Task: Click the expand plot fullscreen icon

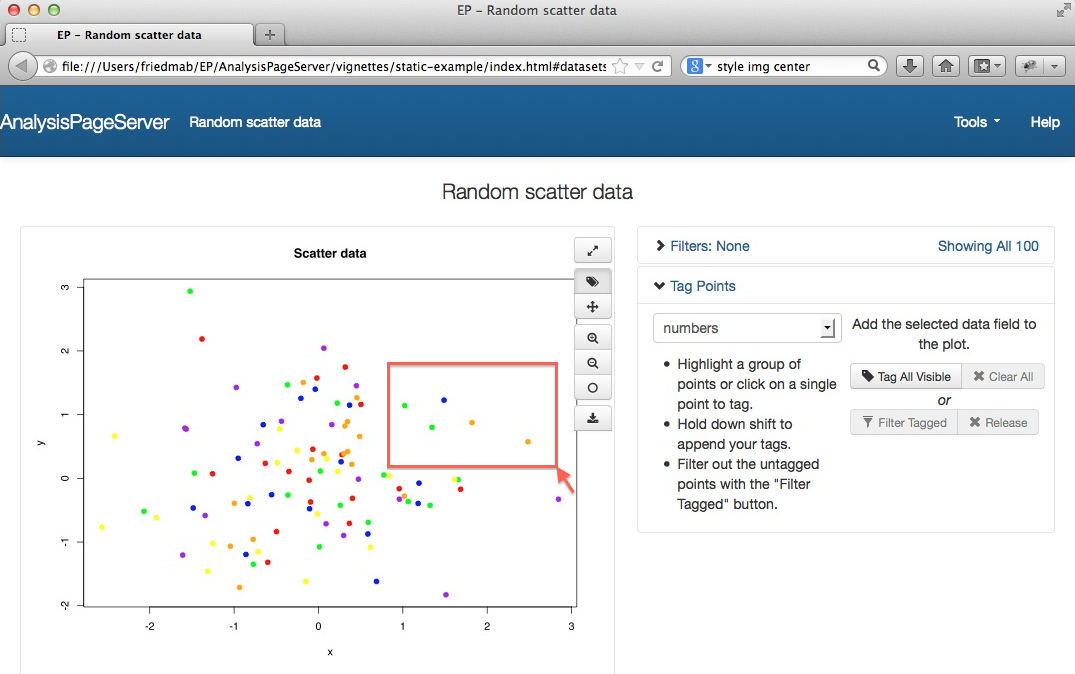Action: point(592,250)
